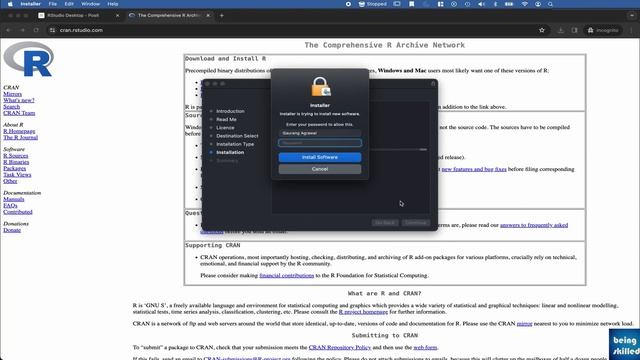The height and width of the screenshot is (360, 640).
Task: Select Installation Type step in Installer
Action: pos(235,144)
